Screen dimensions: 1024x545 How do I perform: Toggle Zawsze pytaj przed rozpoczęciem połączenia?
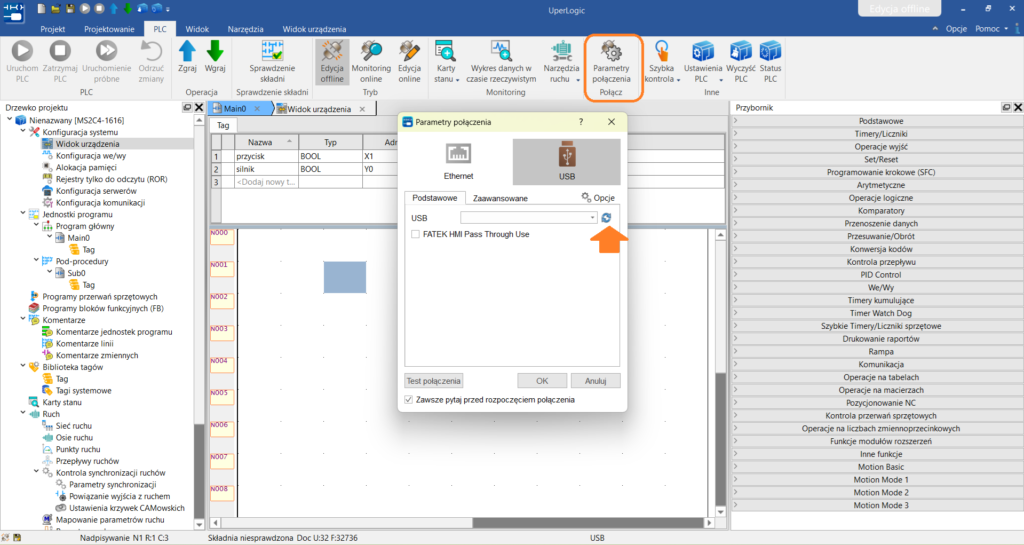pyautogui.click(x=409, y=399)
